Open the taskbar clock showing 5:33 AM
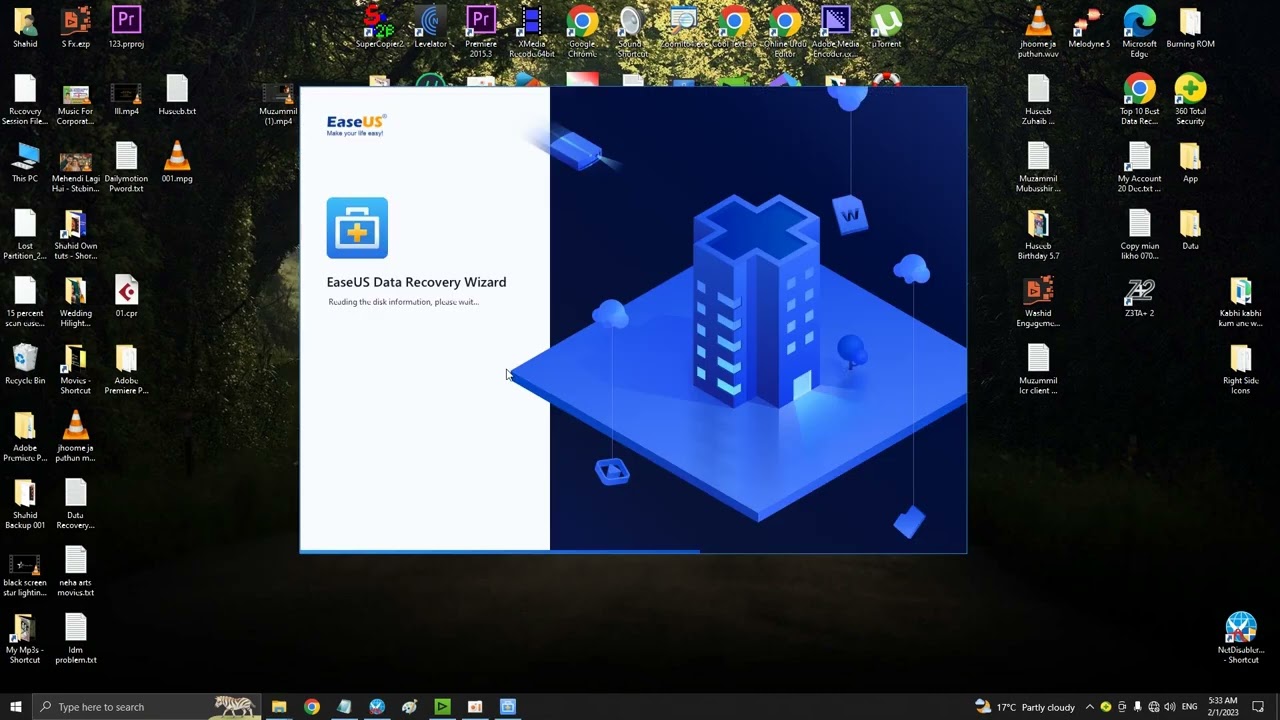Screen dimensions: 1280x720 (x=1223, y=707)
